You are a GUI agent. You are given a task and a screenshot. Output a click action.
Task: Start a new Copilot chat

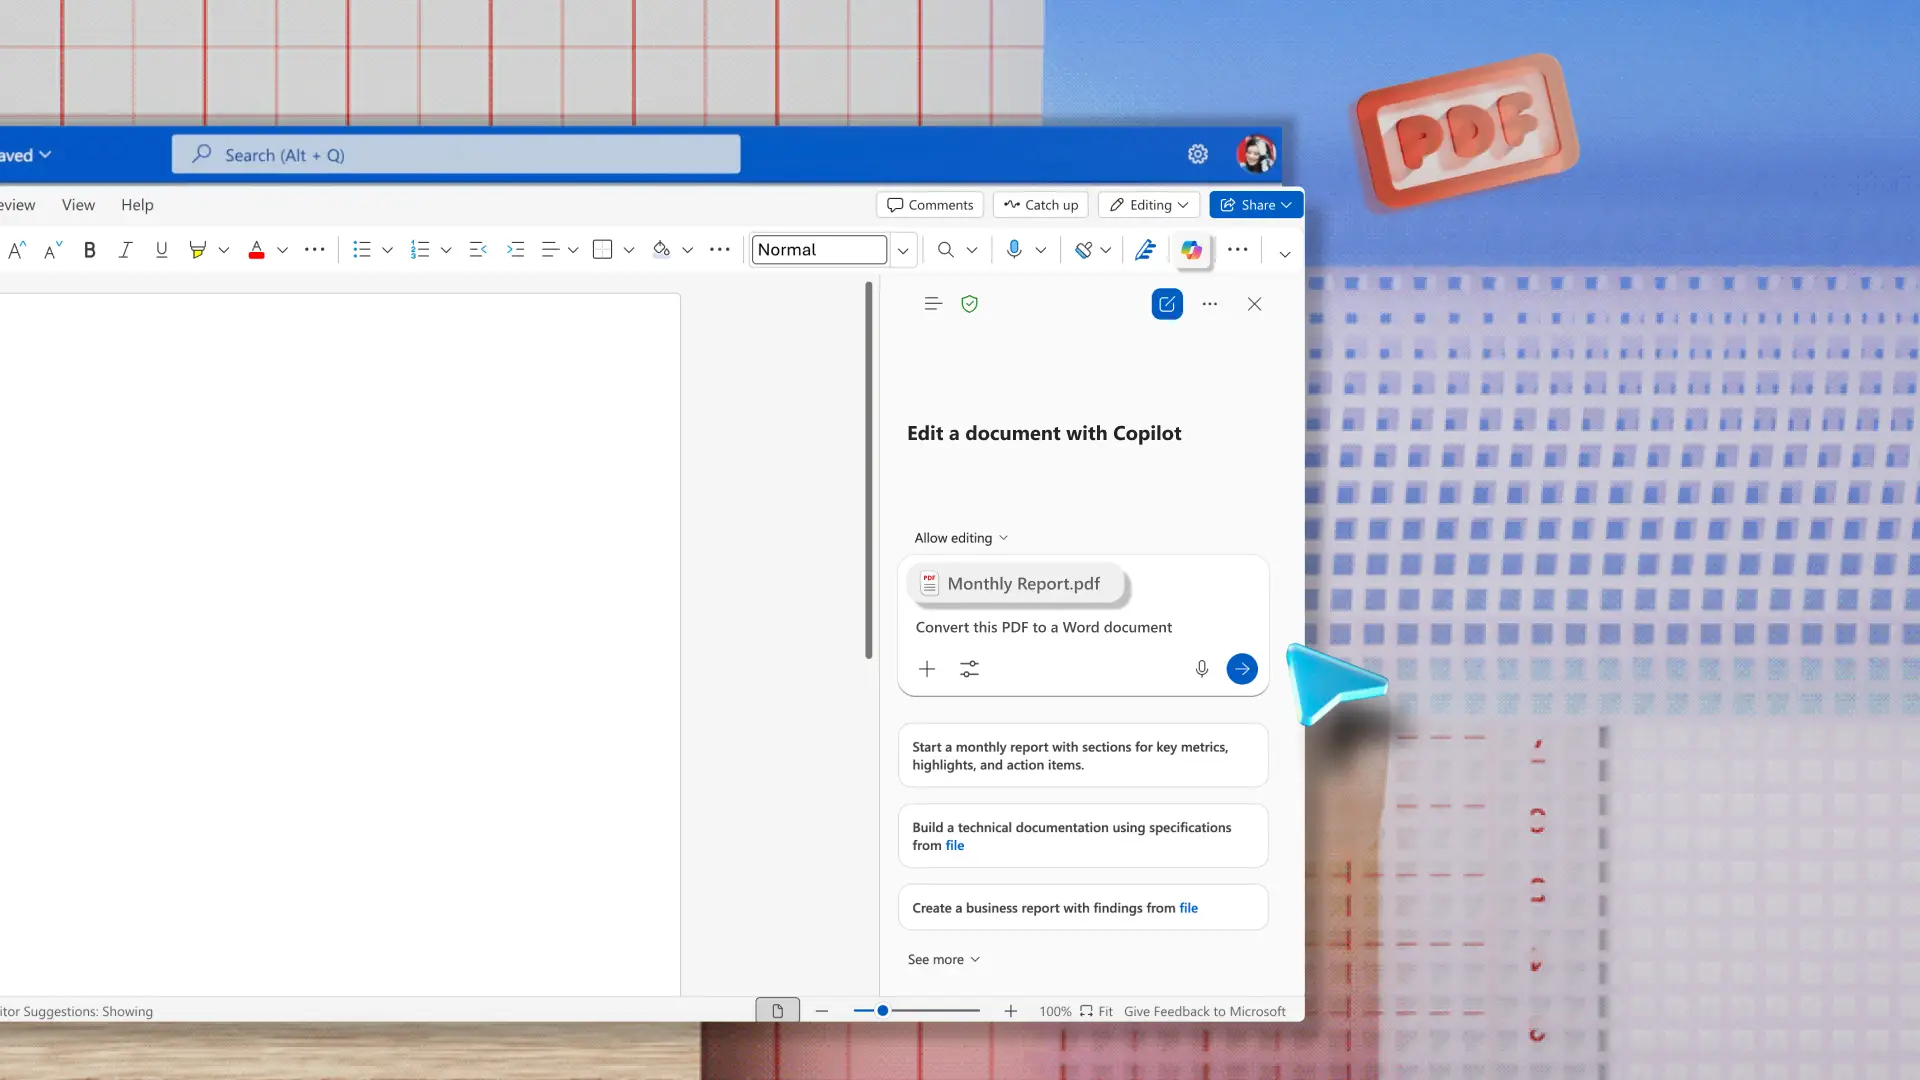point(1167,304)
